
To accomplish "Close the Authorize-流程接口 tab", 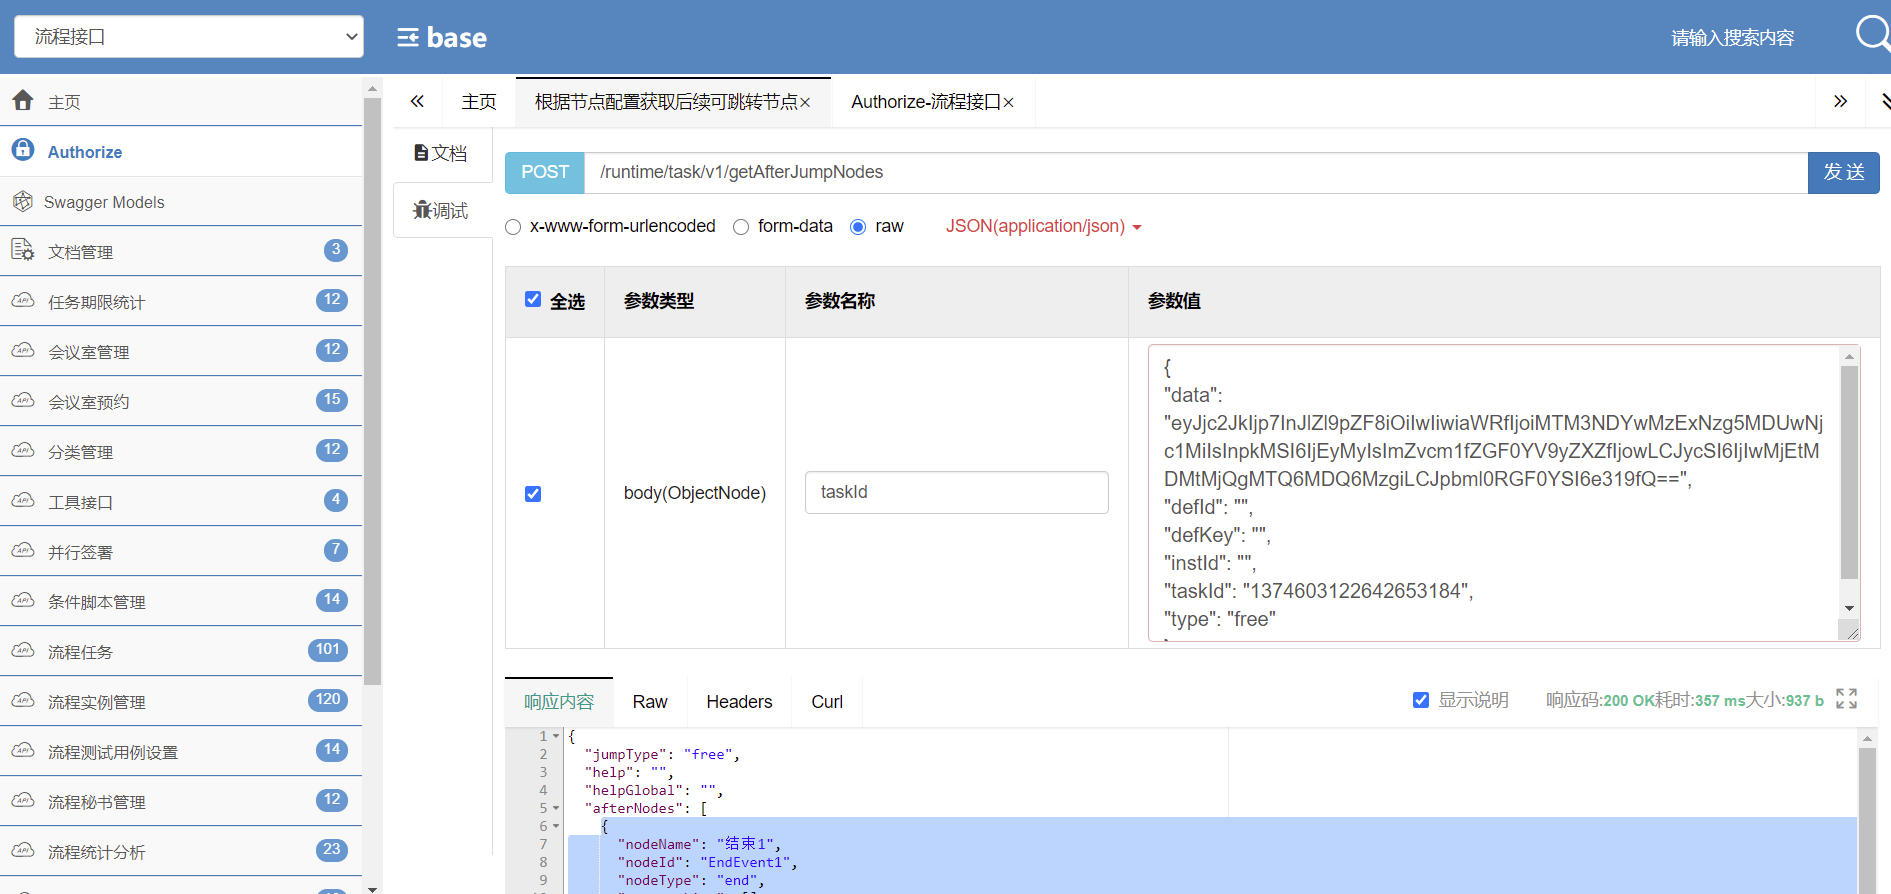I will pos(1009,103).
